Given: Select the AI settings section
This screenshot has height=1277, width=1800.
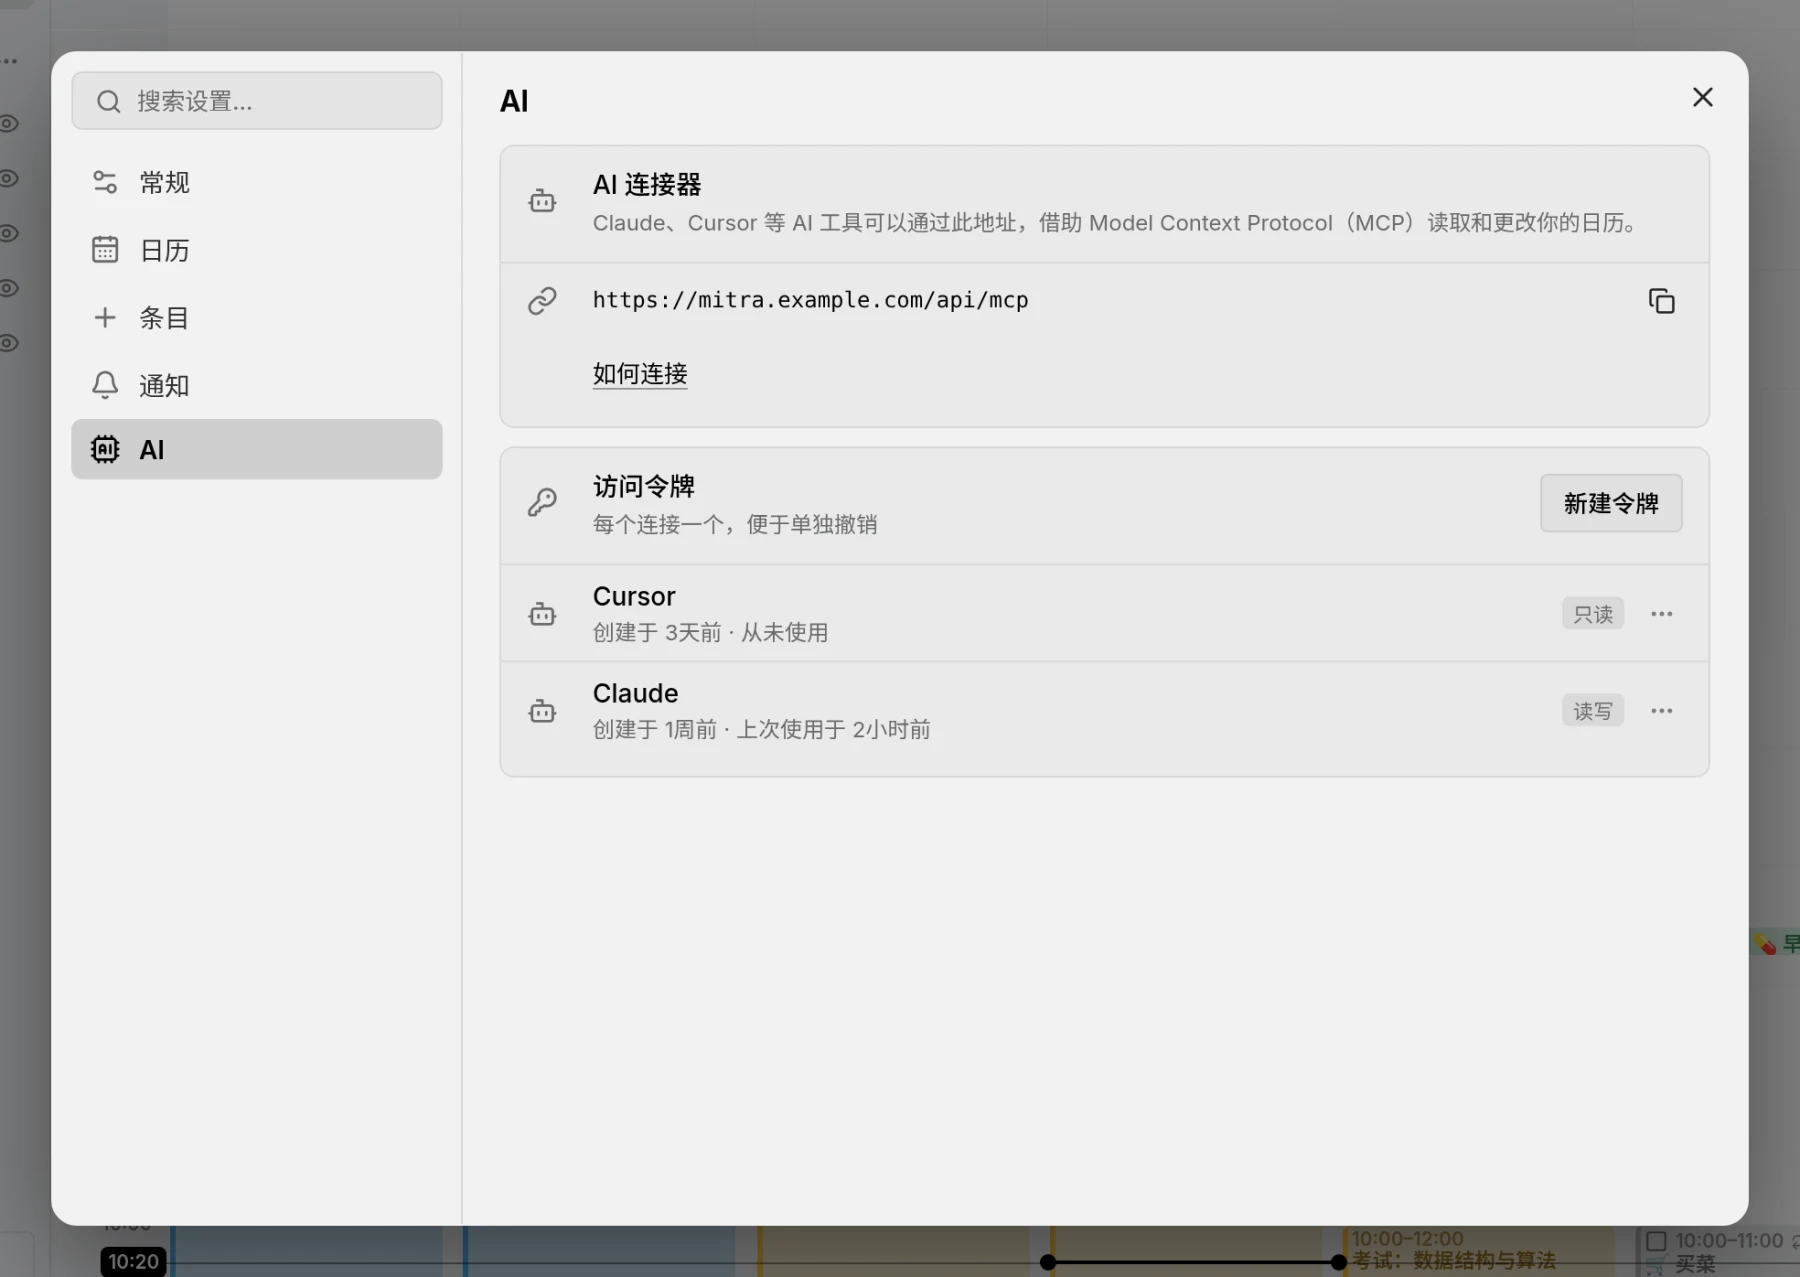Looking at the screenshot, I should (257, 449).
